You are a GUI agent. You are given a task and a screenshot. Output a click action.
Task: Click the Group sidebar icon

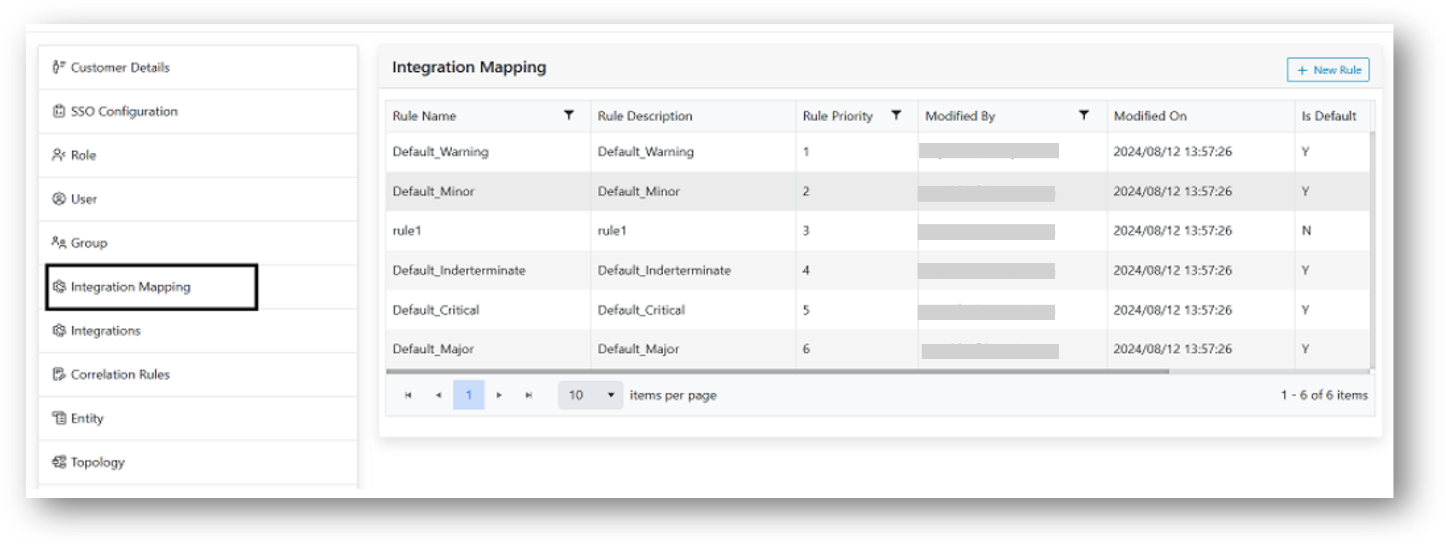click(x=58, y=243)
